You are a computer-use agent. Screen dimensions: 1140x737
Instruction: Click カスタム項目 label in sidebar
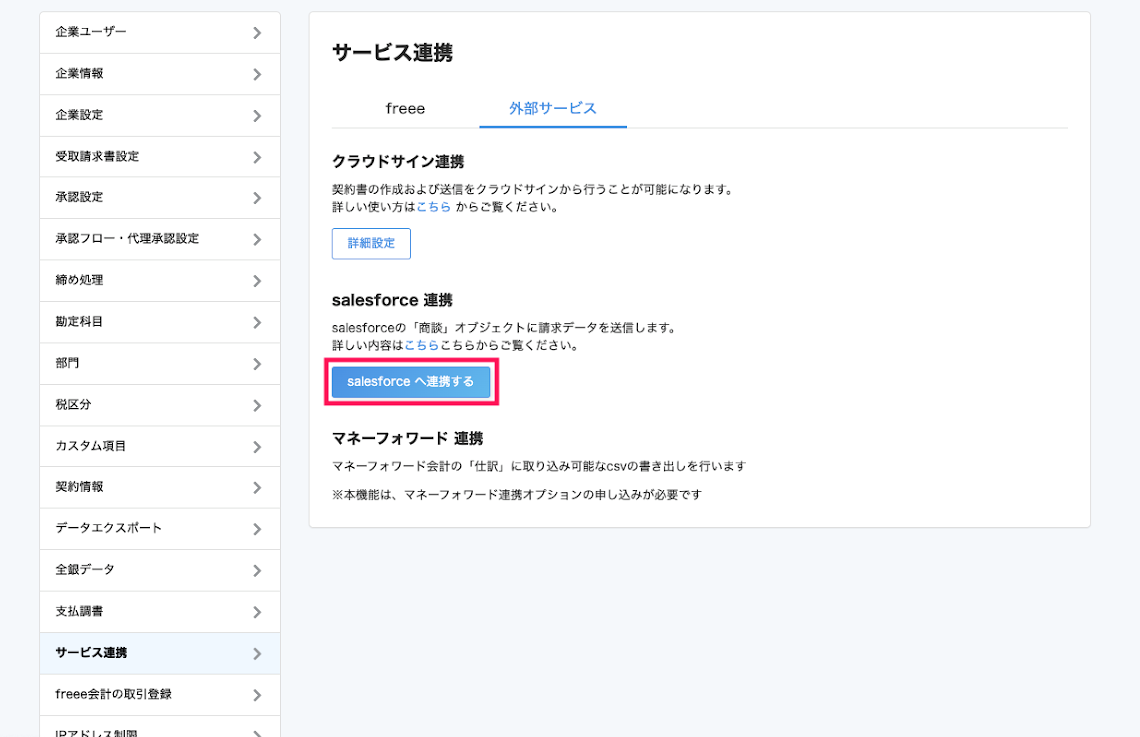(91, 446)
